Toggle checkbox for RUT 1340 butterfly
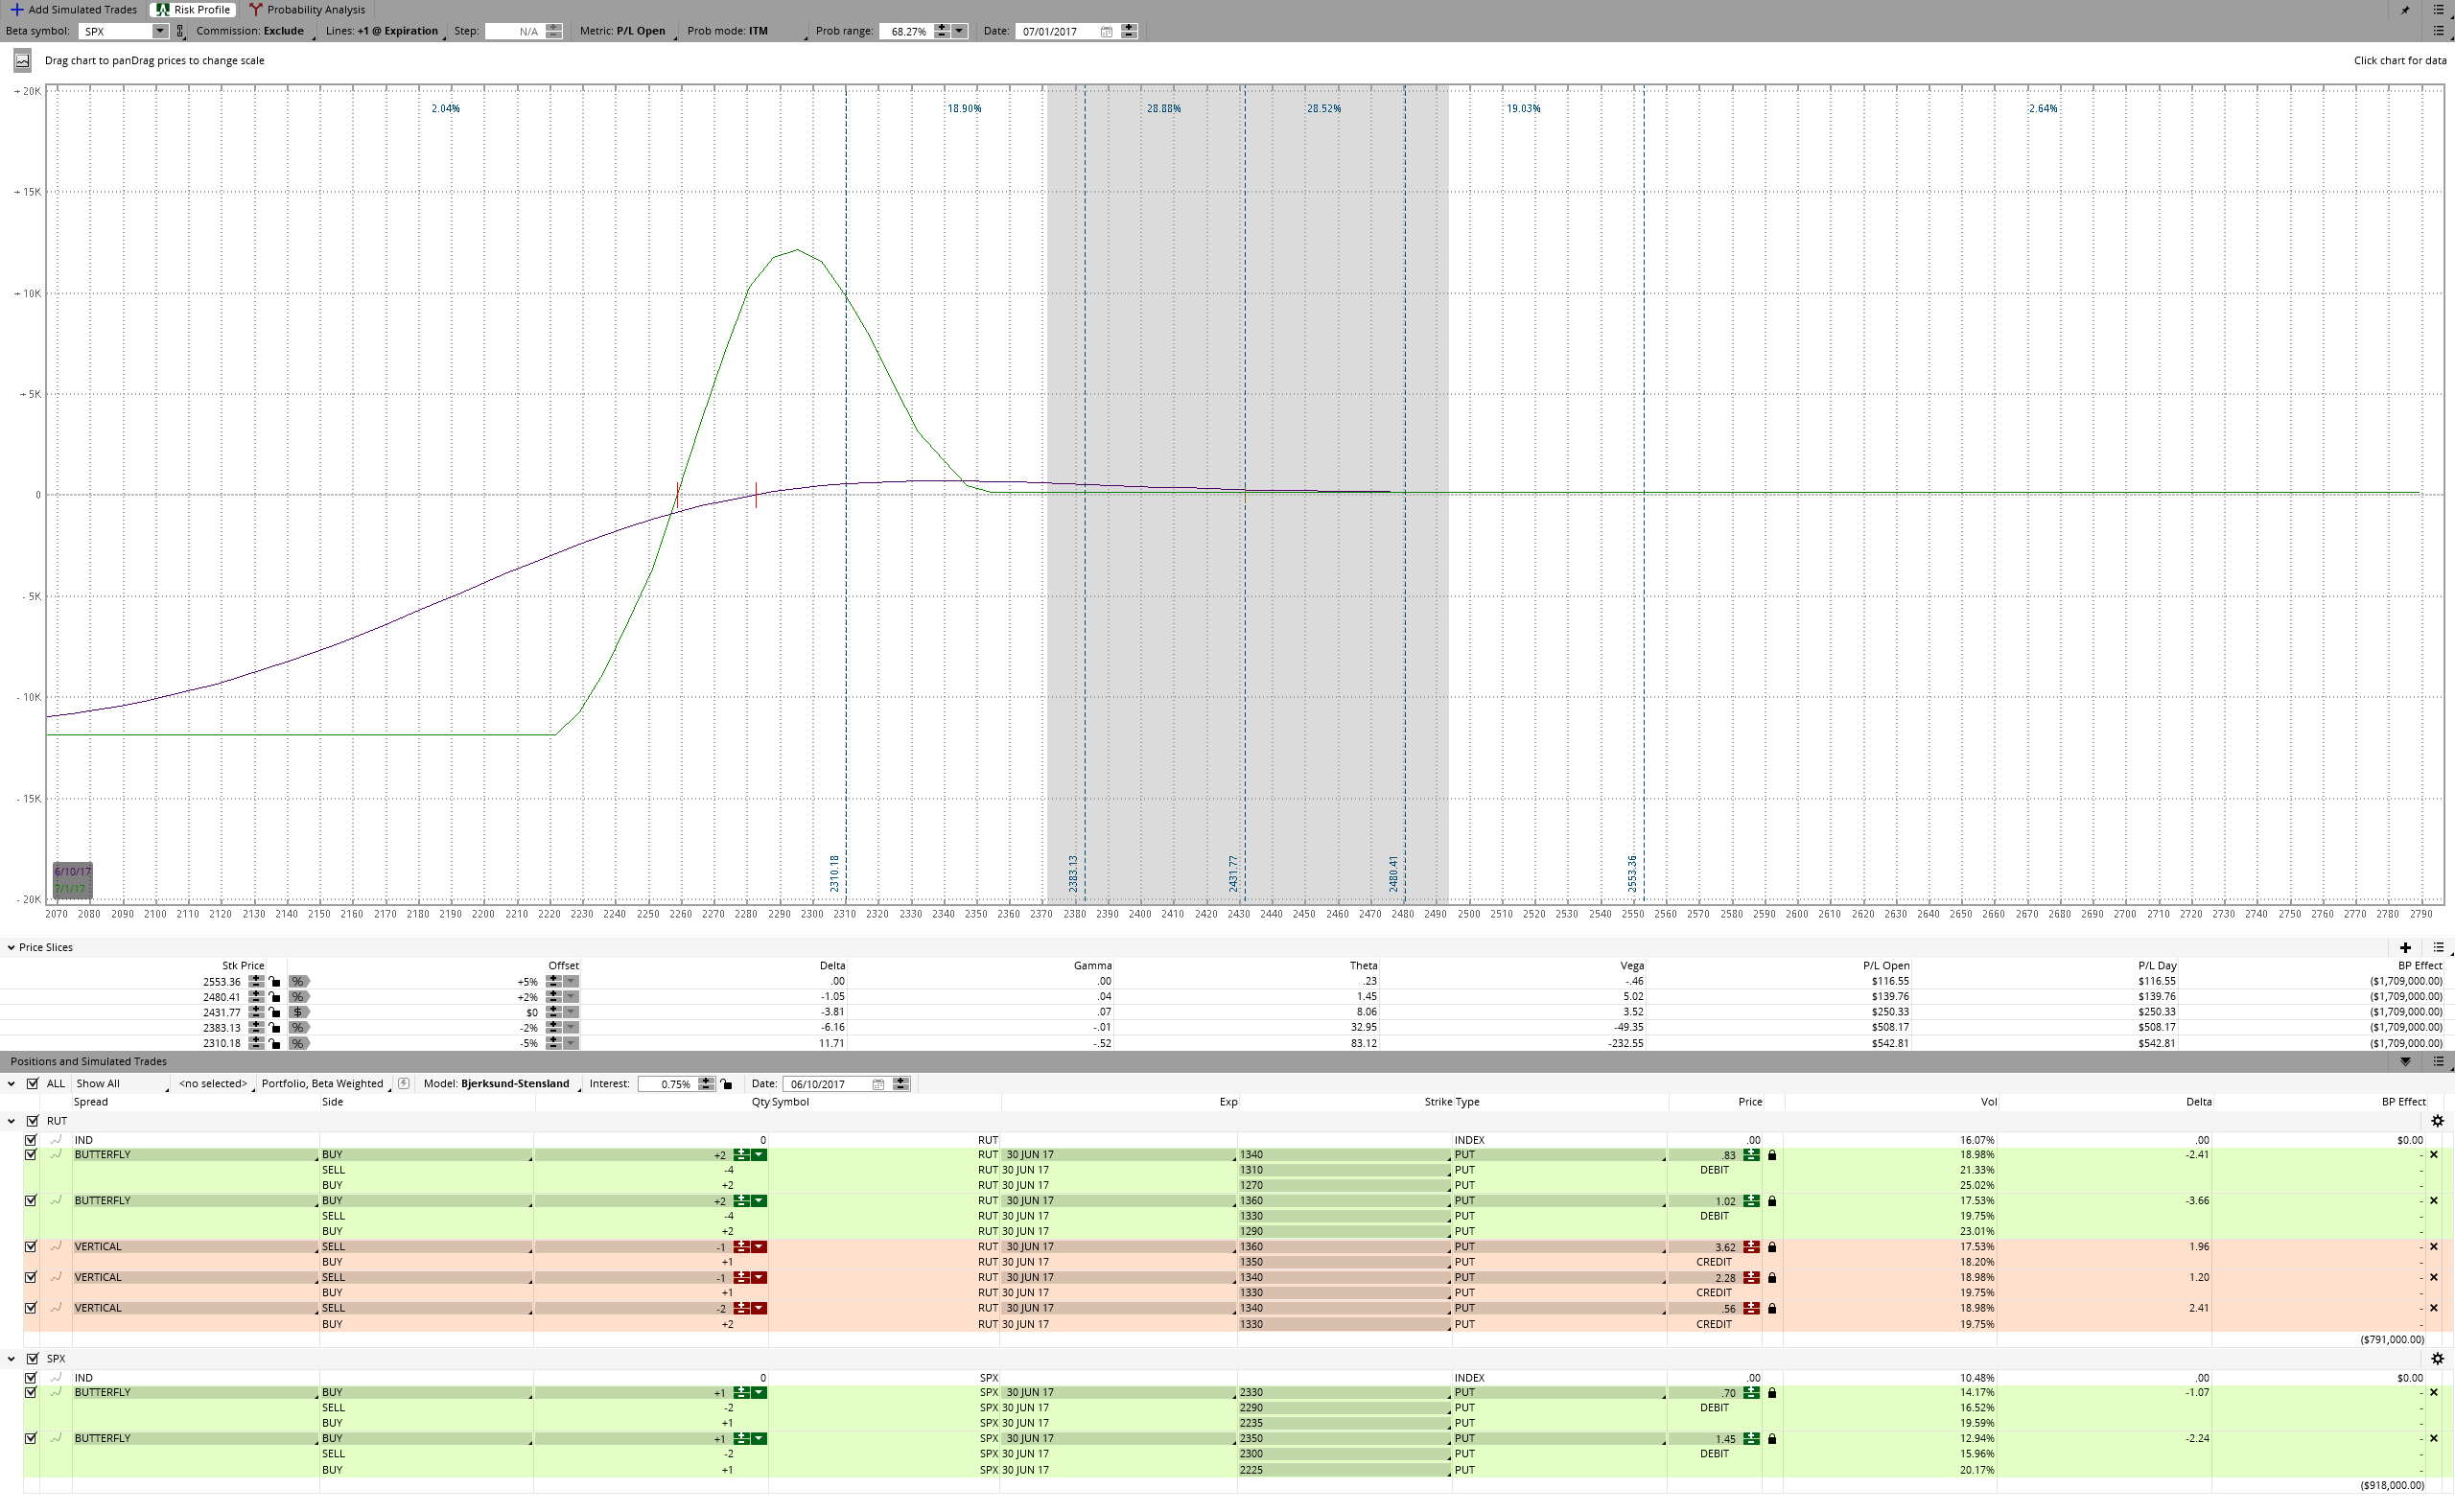This screenshot has width=2455, height=1512. coord(30,1155)
